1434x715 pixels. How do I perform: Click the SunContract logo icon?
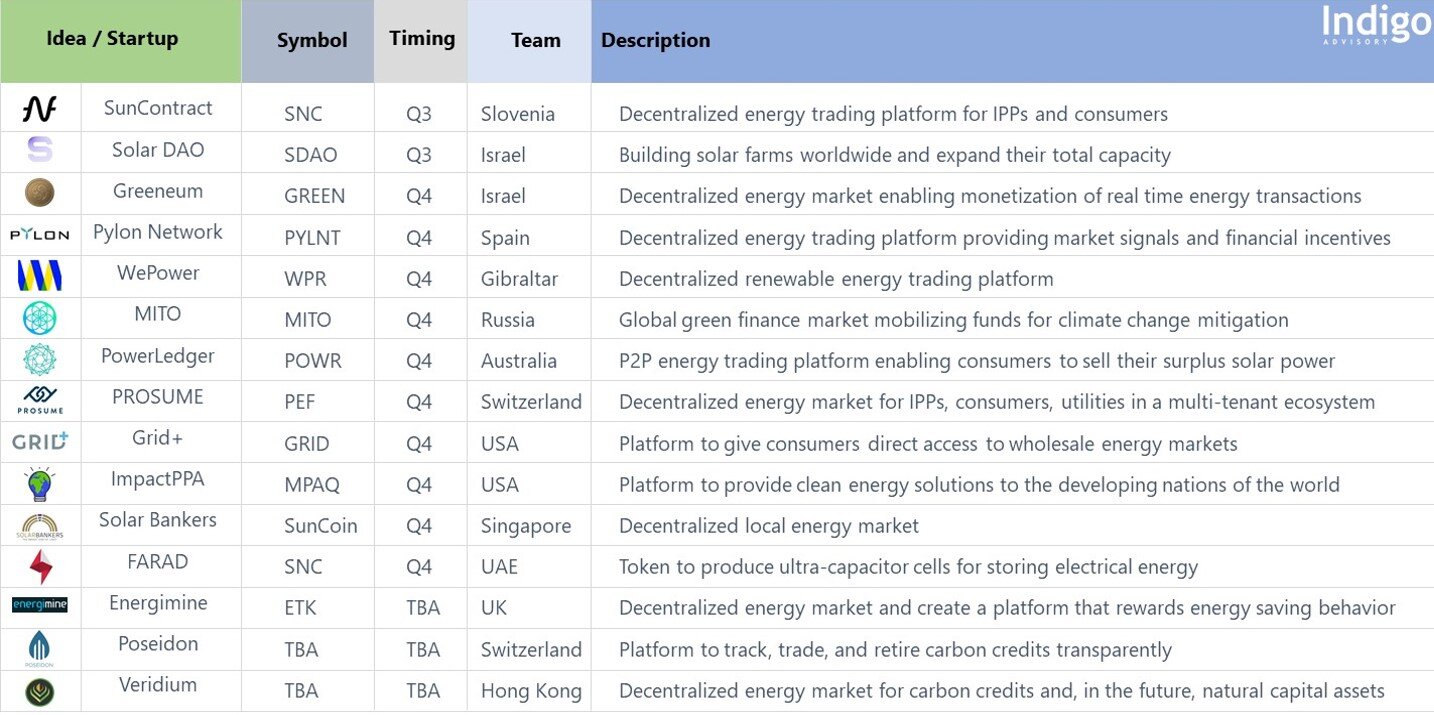tap(39, 108)
